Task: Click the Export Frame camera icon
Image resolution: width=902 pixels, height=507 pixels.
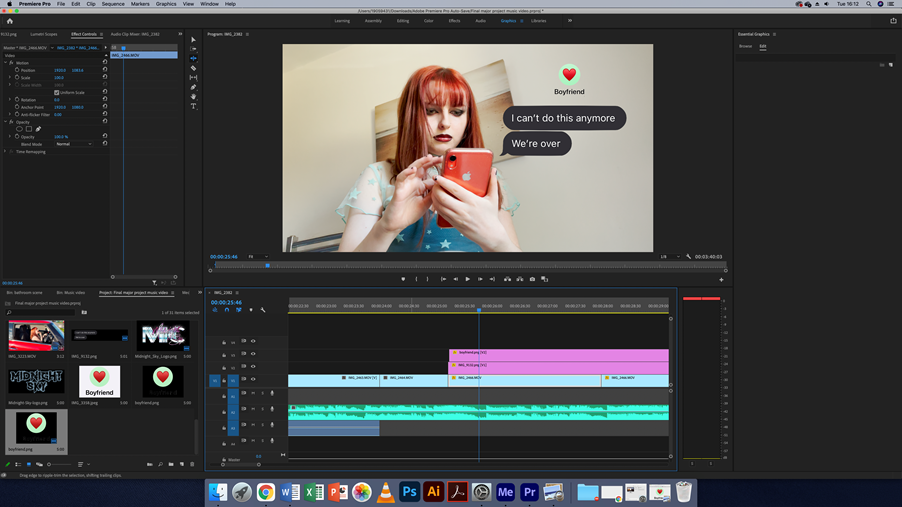Action: point(532,279)
